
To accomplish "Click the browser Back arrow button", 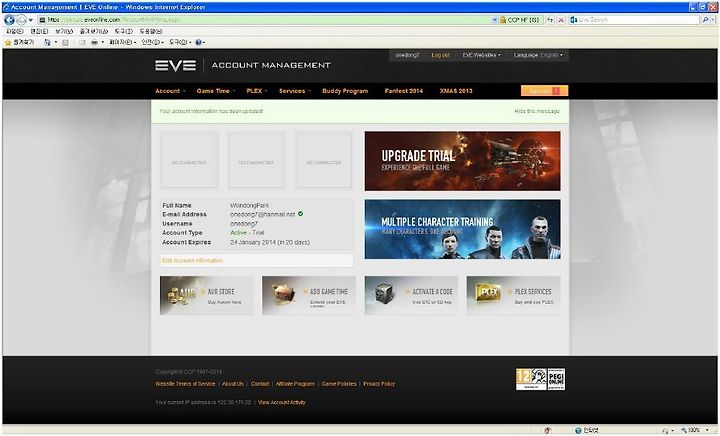I will pyautogui.click(x=9, y=20).
